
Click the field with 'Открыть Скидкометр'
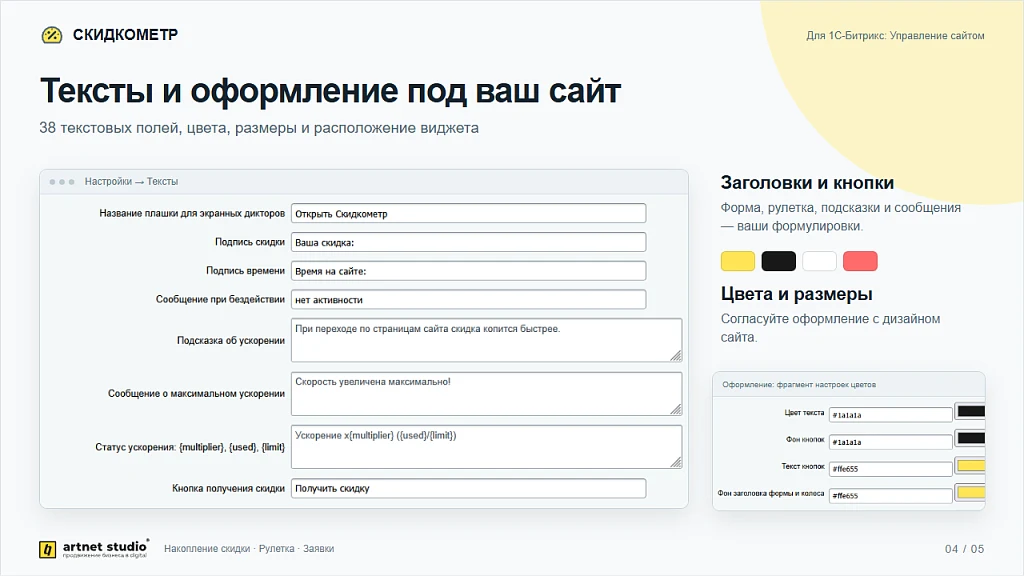coord(468,214)
